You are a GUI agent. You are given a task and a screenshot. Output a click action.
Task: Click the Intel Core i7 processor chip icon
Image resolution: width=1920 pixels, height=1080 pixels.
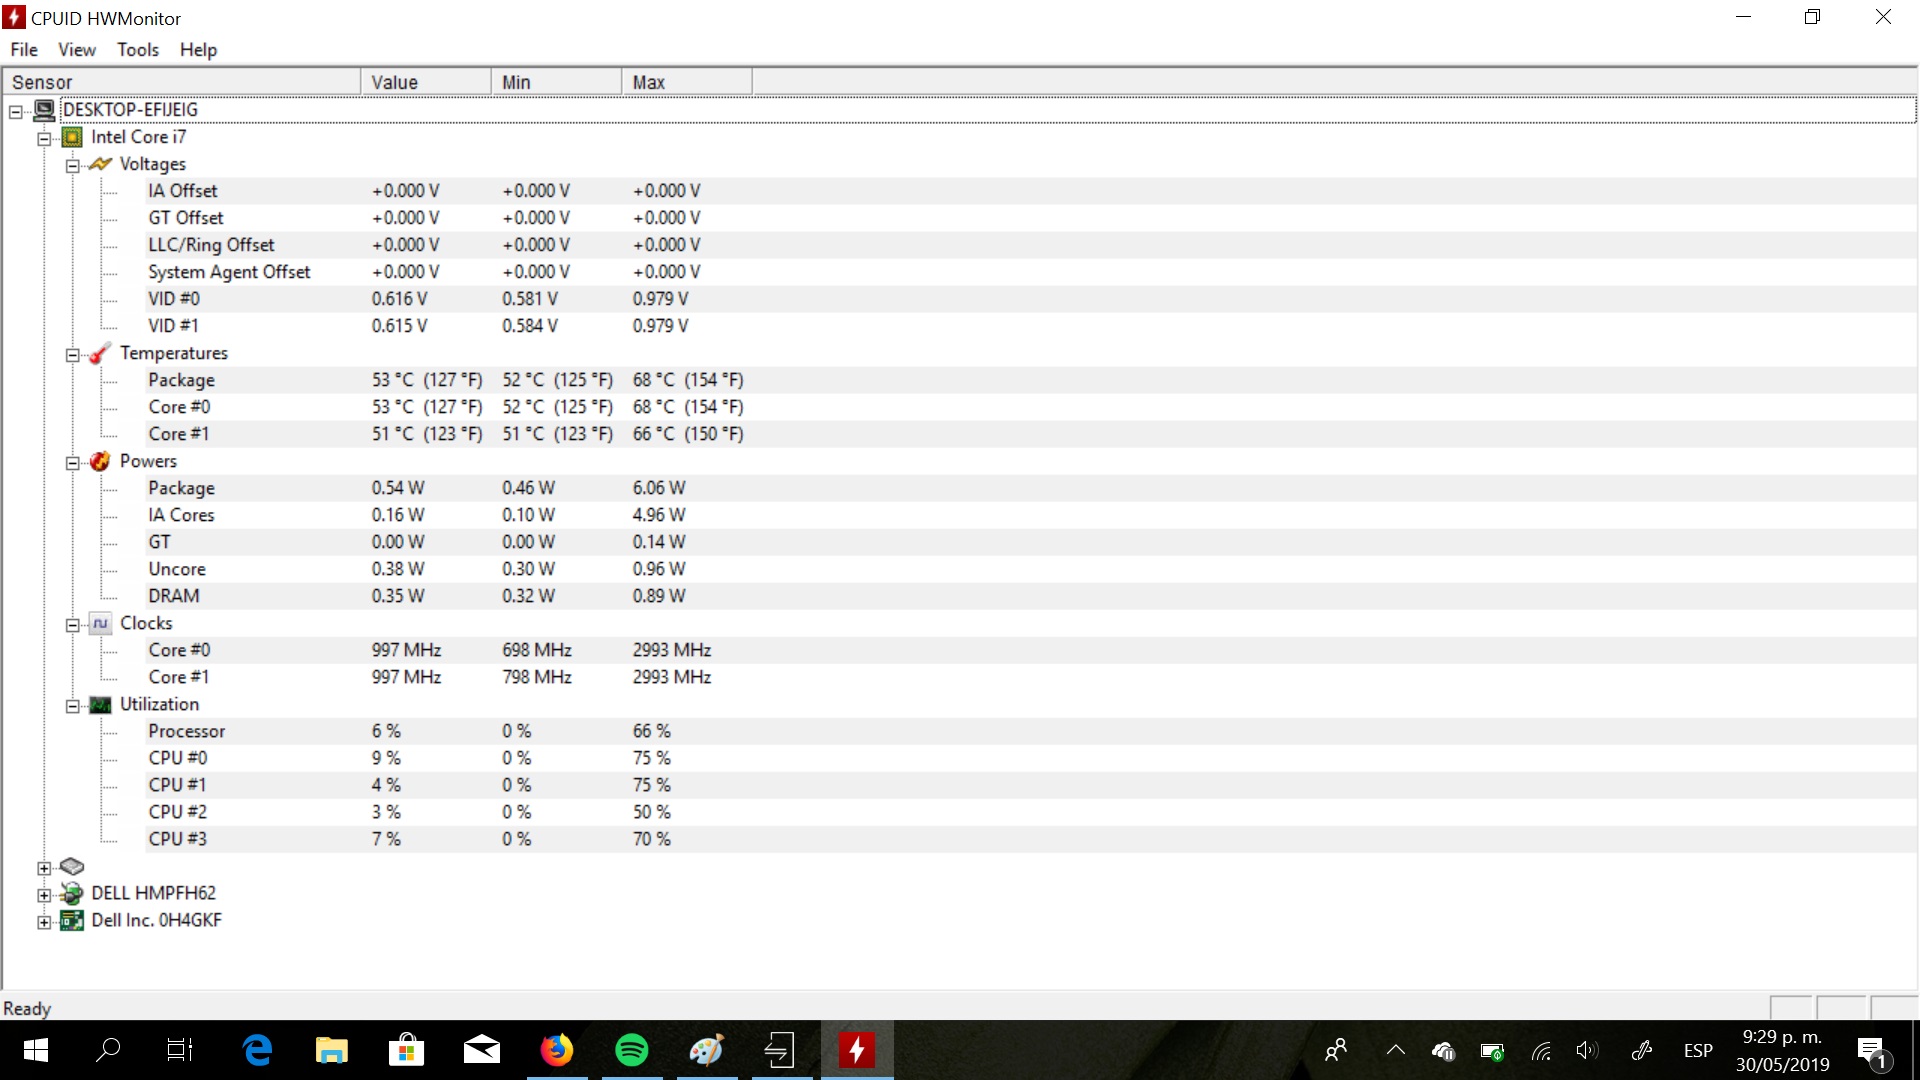point(72,137)
